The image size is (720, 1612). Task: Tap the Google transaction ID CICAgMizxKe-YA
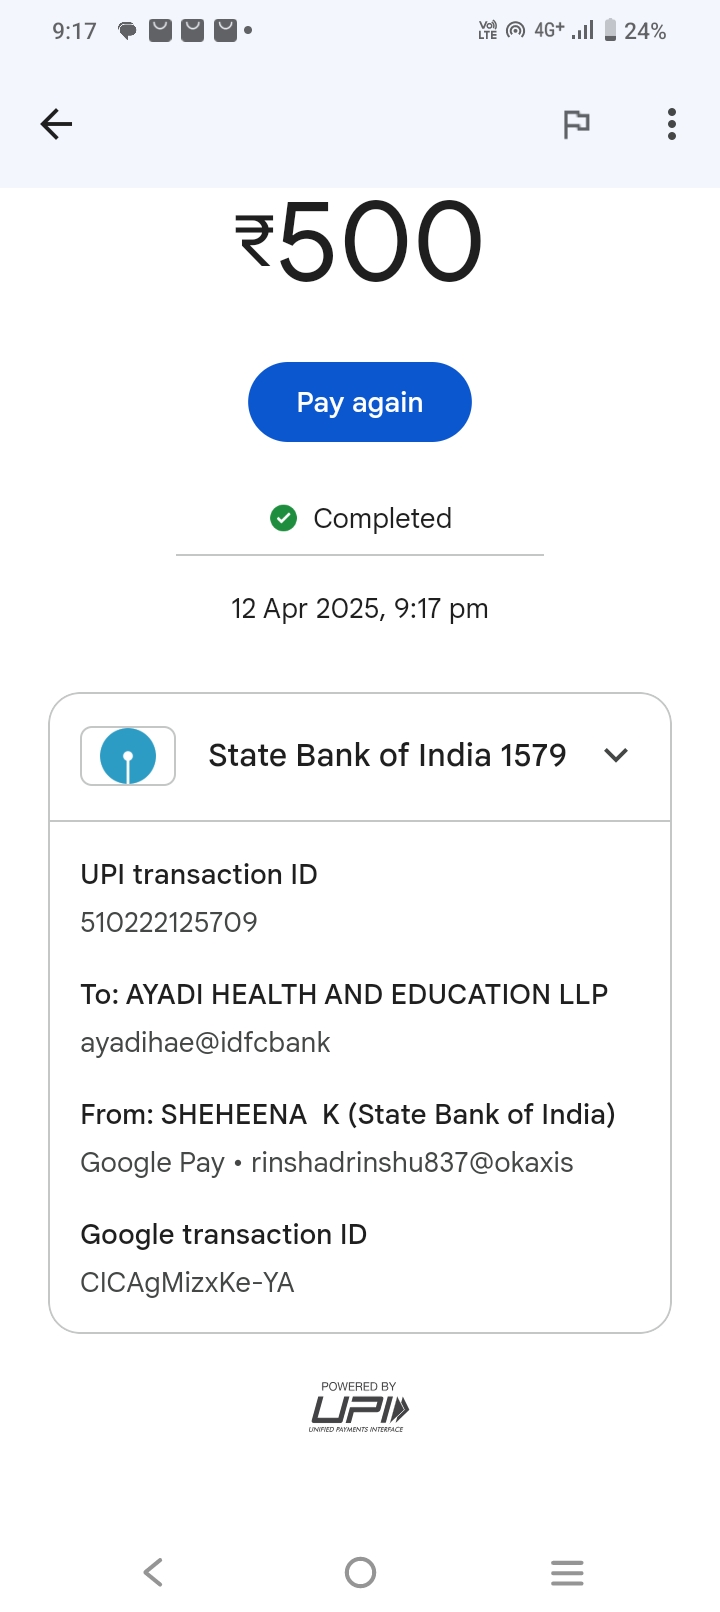point(187,1282)
